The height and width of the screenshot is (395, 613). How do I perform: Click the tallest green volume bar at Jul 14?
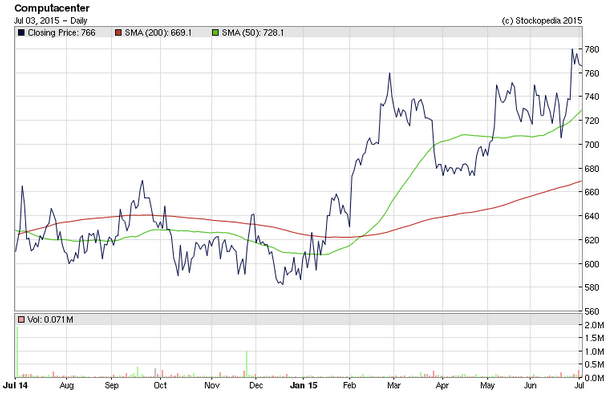(x=18, y=352)
